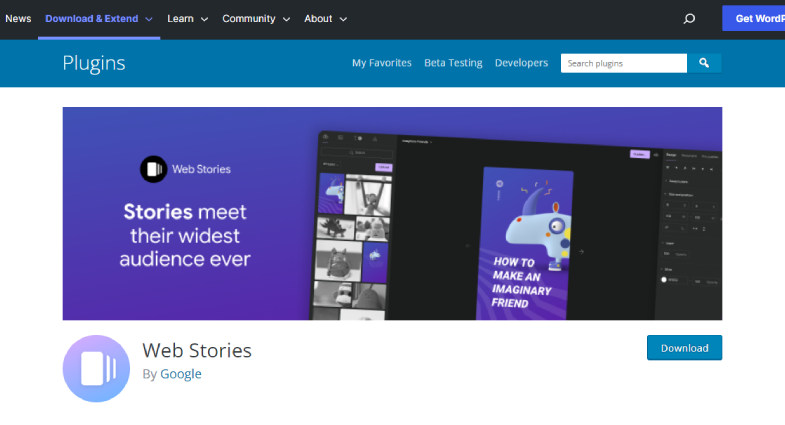
Task: Click the Web Stories plugin icon
Action: pyautogui.click(x=96, y=368)
